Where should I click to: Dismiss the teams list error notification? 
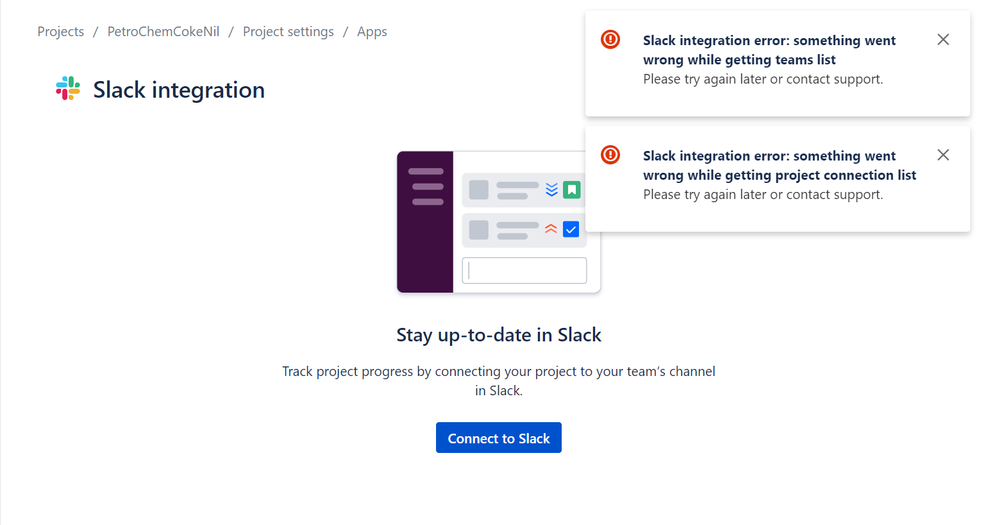point(943,40)
